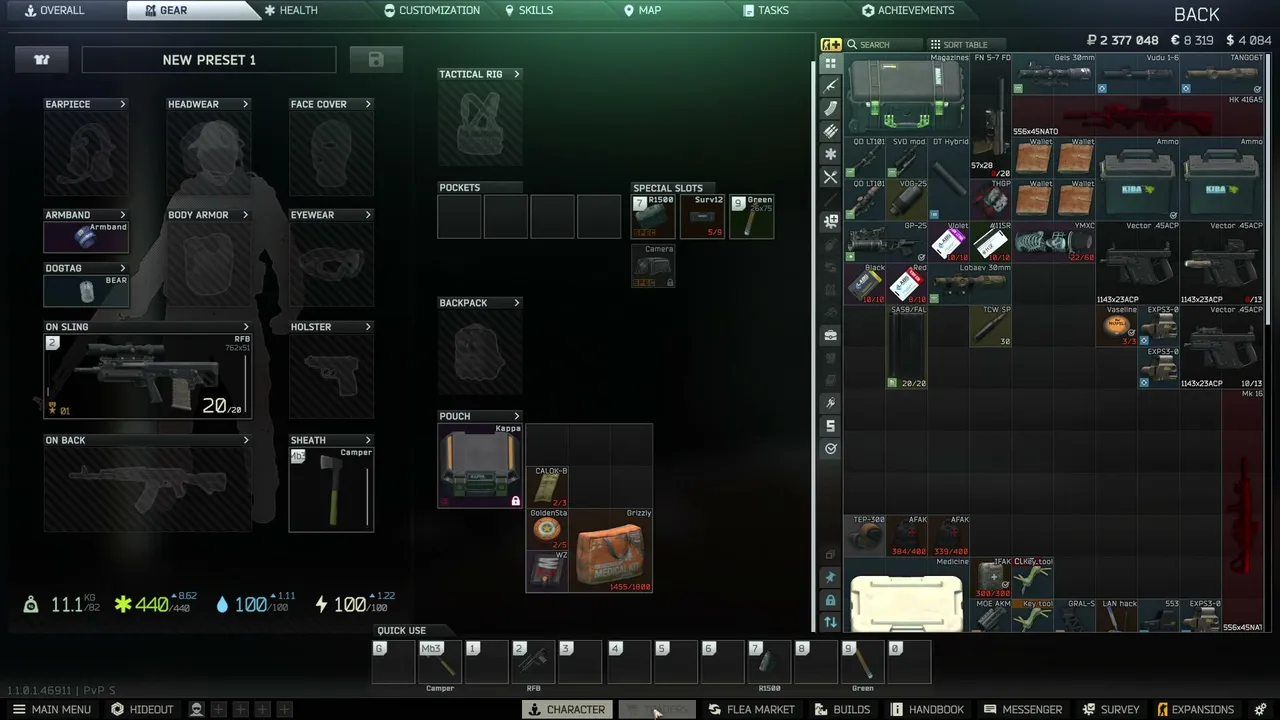Filter stash by magazines icon

[x=830, y=109]
